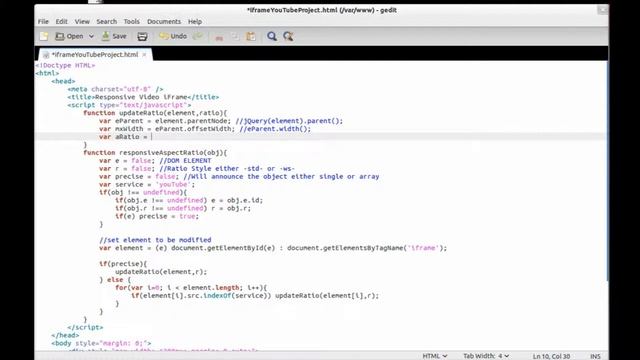Click the 'function responsiveAspectRatio(obj){' line
The width and height of the screenshot is (640, 360).
click(155, 153)
